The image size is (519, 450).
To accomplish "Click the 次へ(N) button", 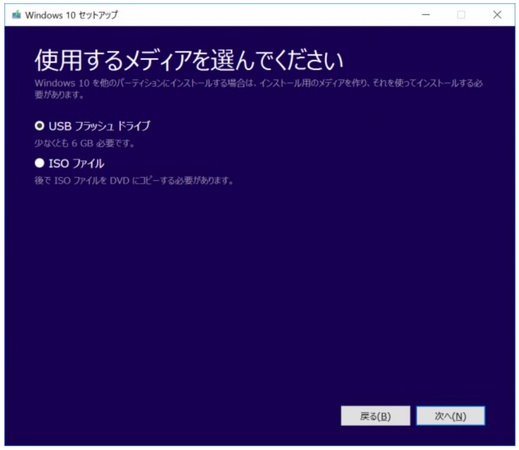I will (450, 416).
